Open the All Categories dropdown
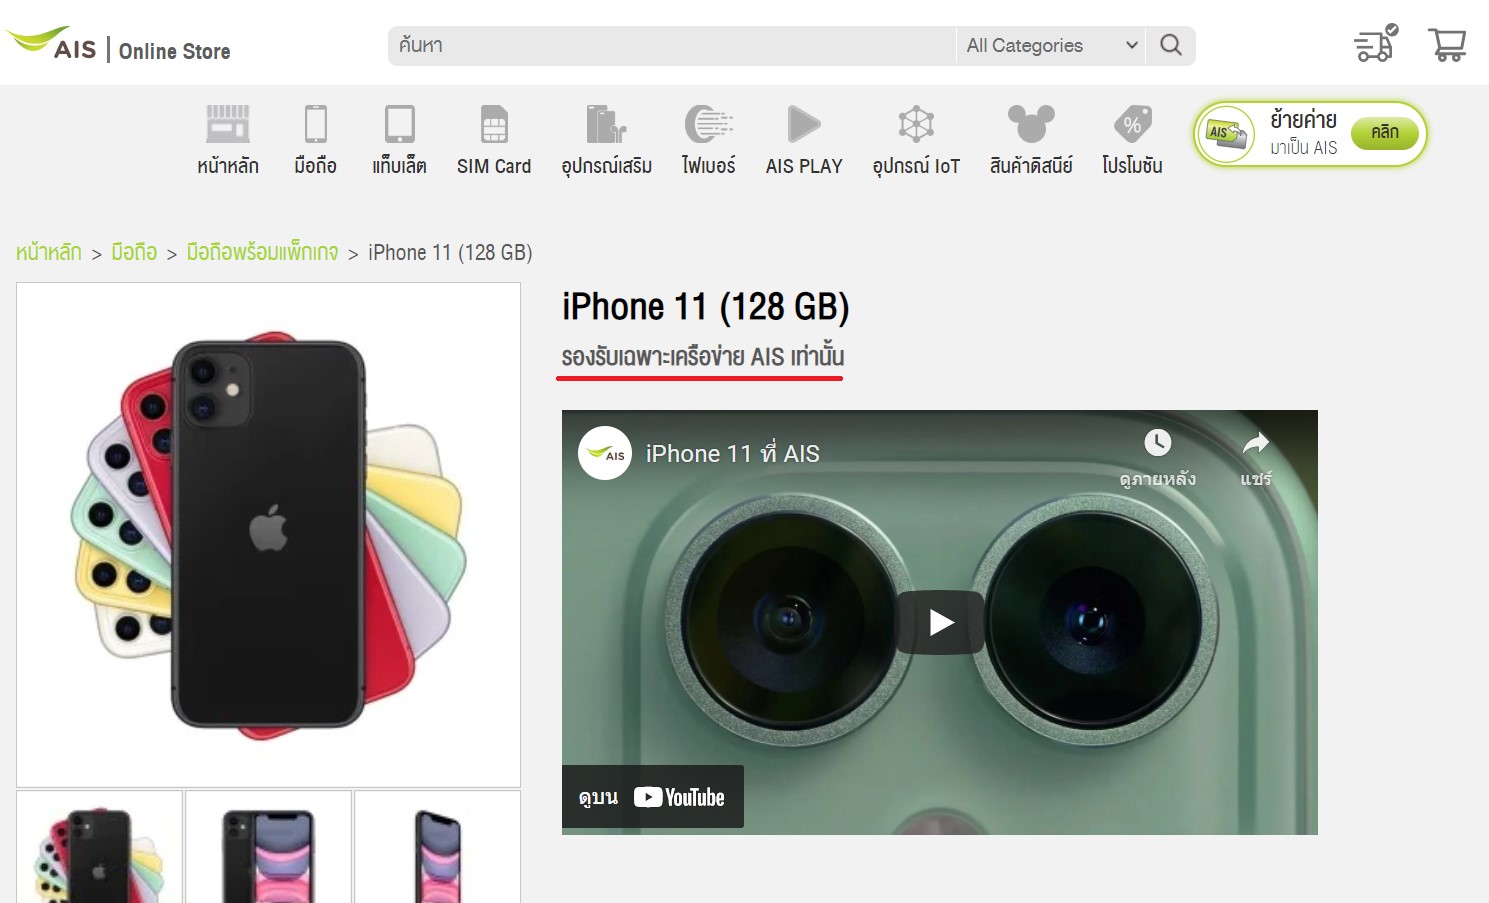Viewport: 1489px width, 903px height. tap(1052, 45)
